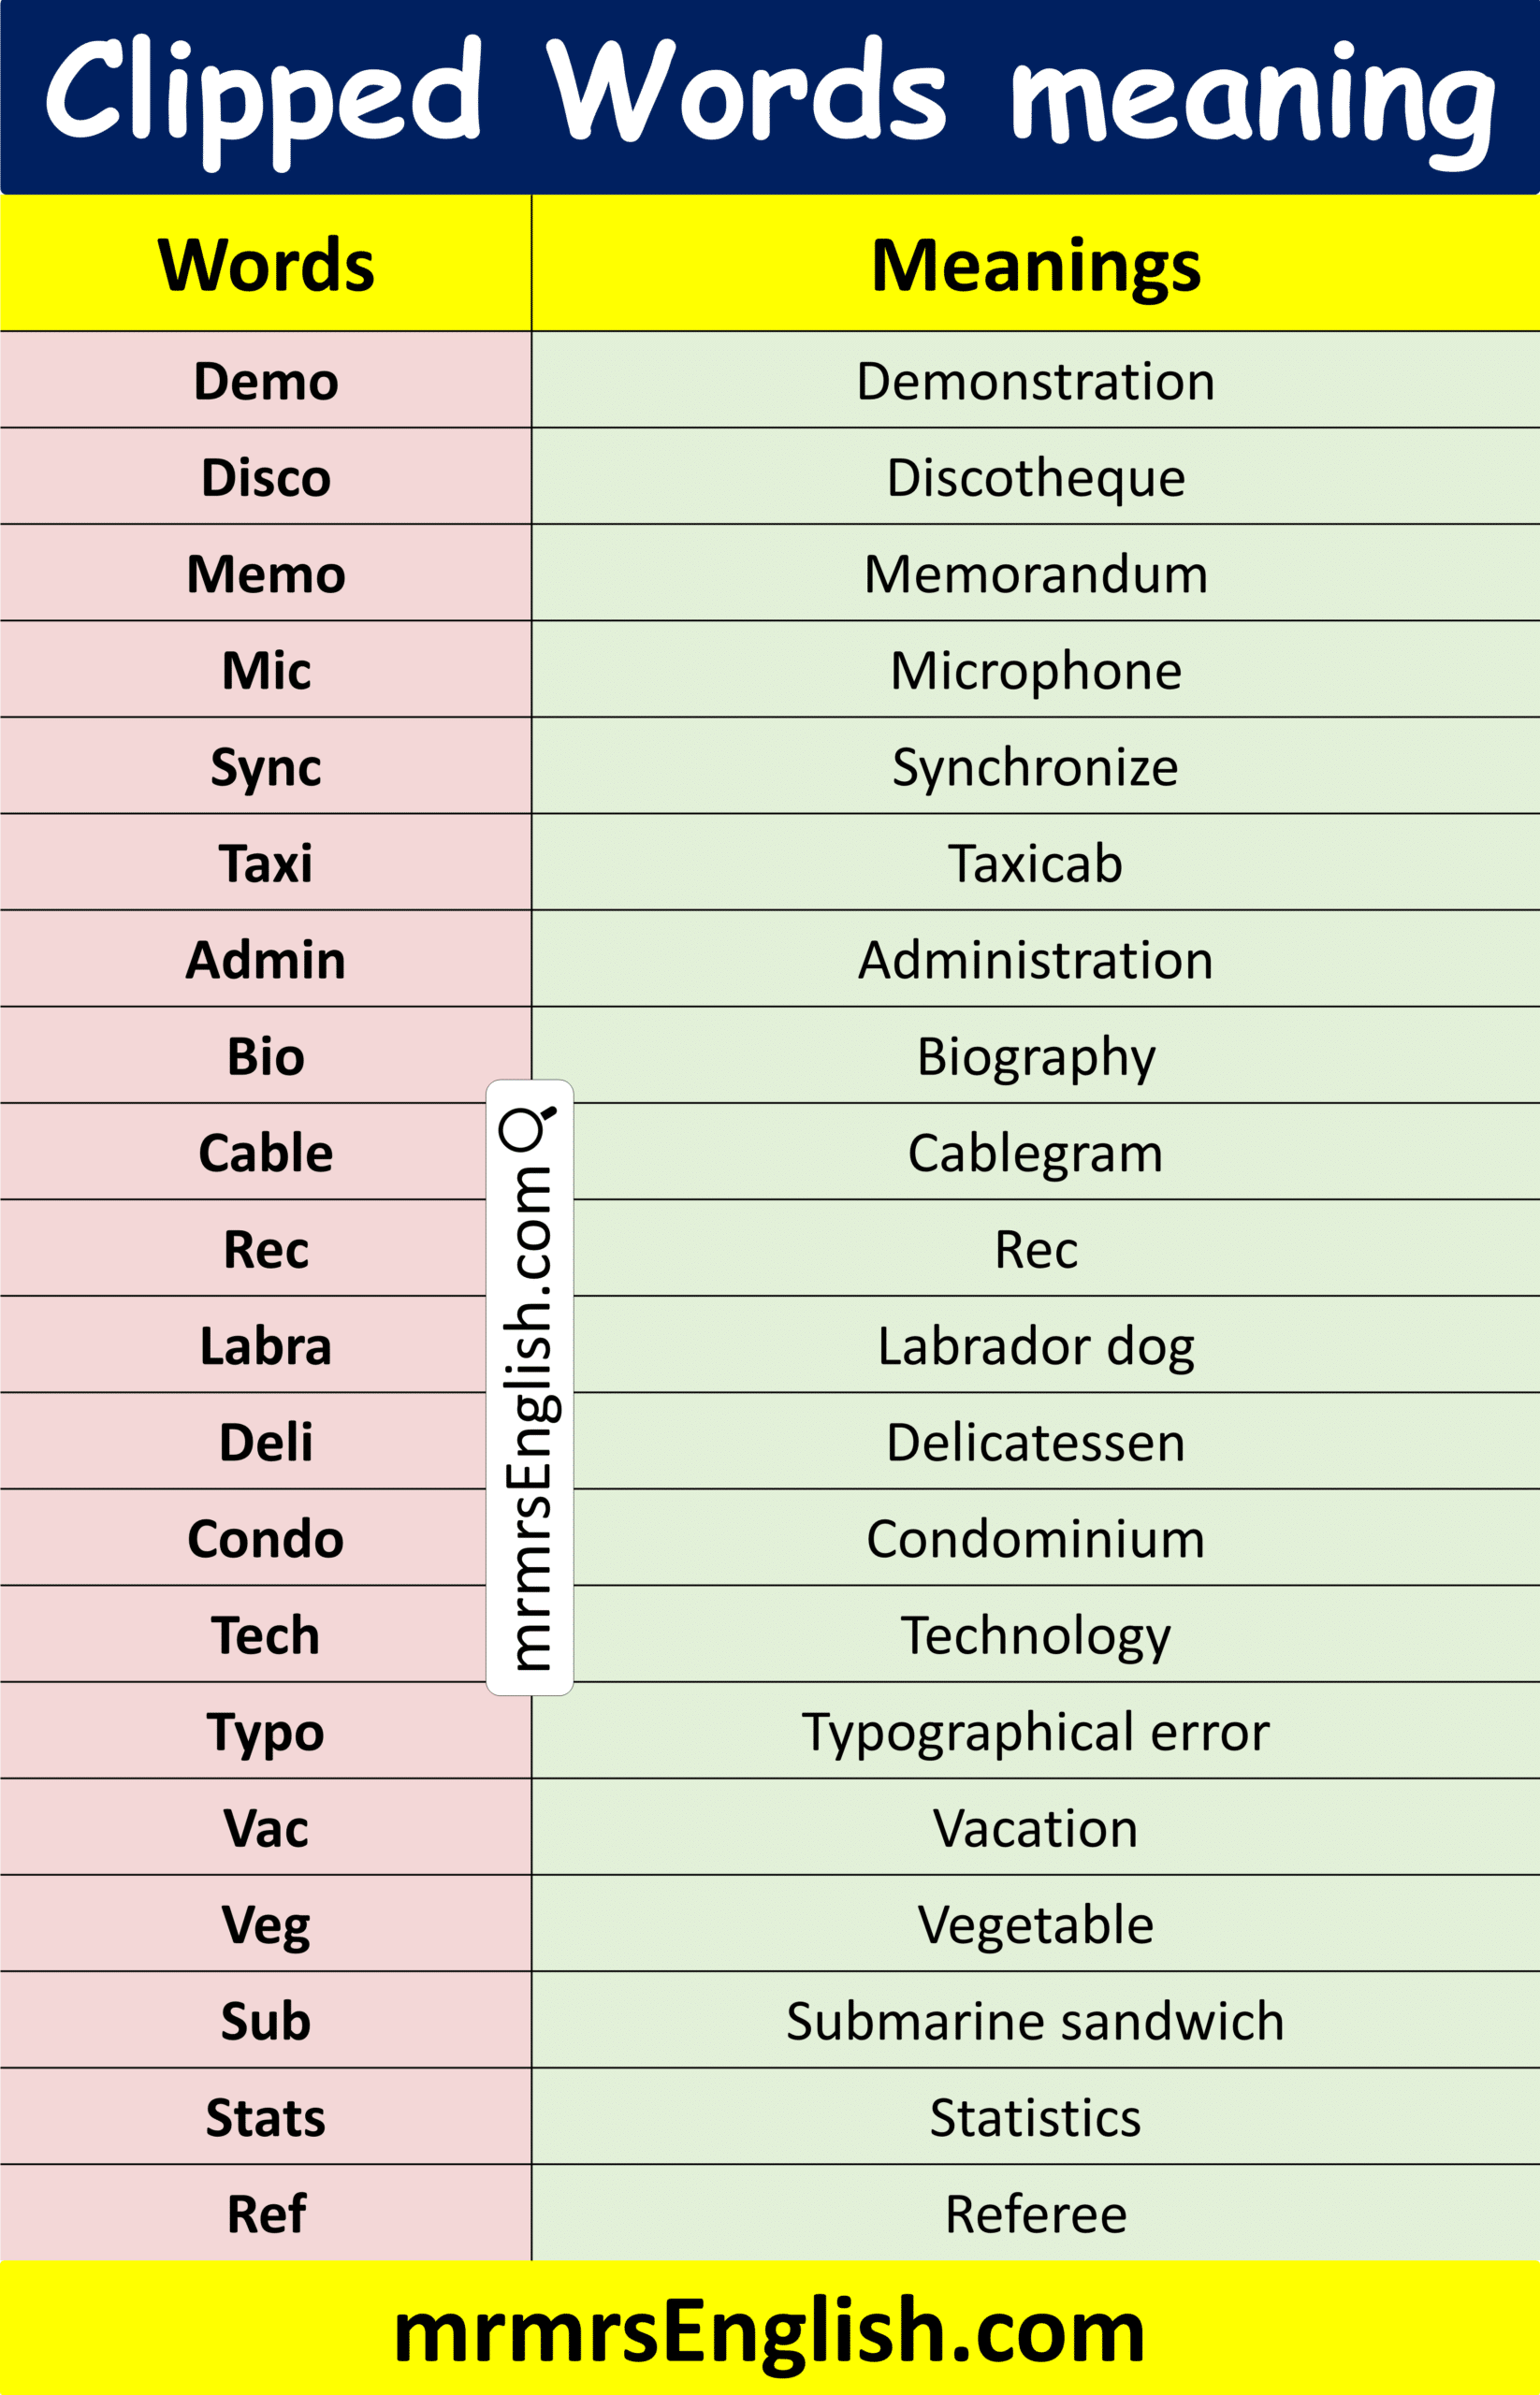Click the magnifier icon in the vertical watermark
This screenshot has height=2395, width=1540.
[x=527, y=1127]
